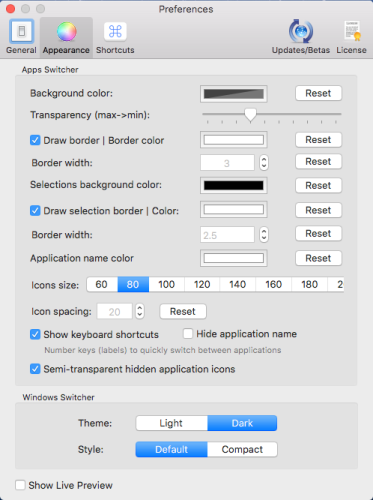373x500 pixels.
Task: Reset the Icon spacing value
Action: tap(183, 312)
